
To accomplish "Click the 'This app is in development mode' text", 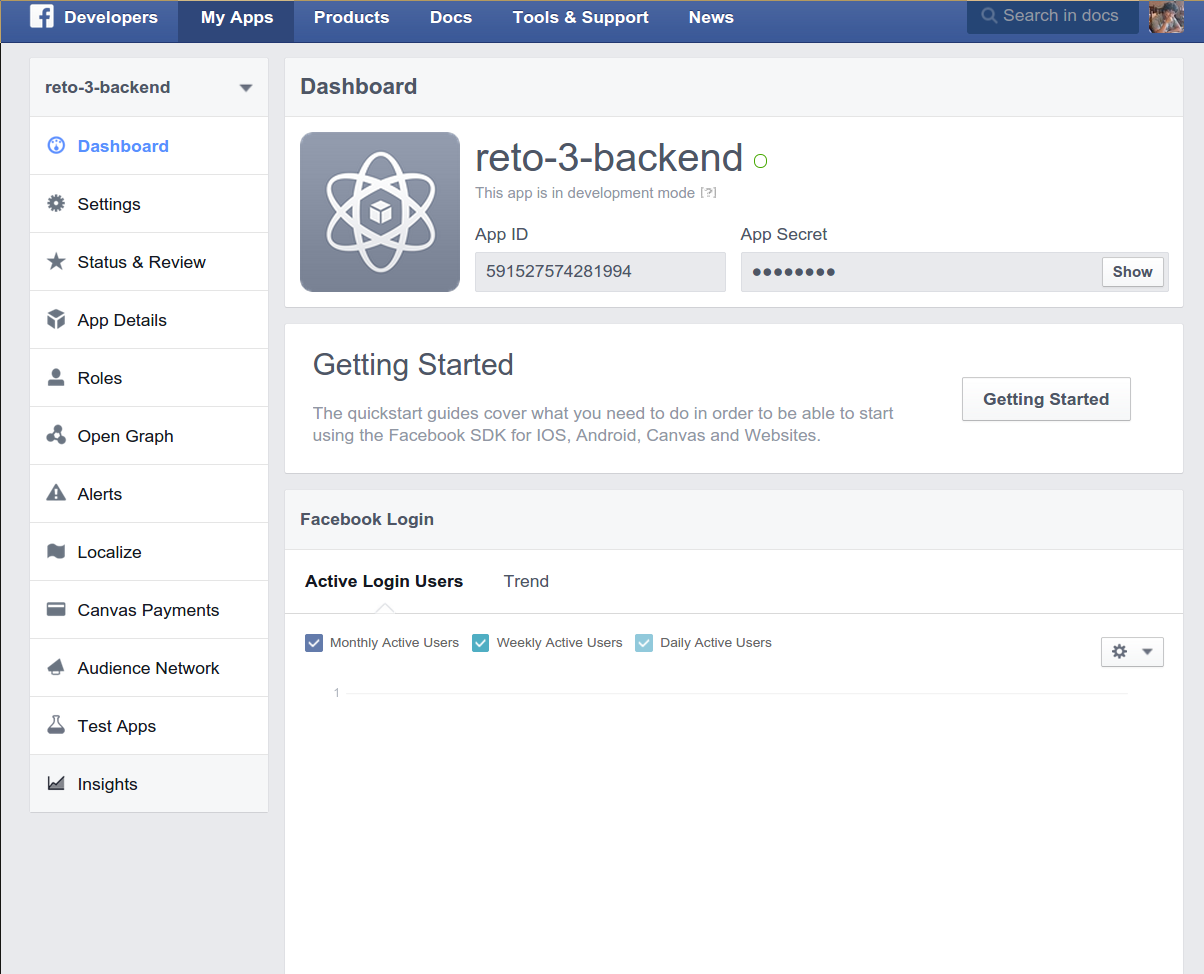I will (x=585, y=193).
